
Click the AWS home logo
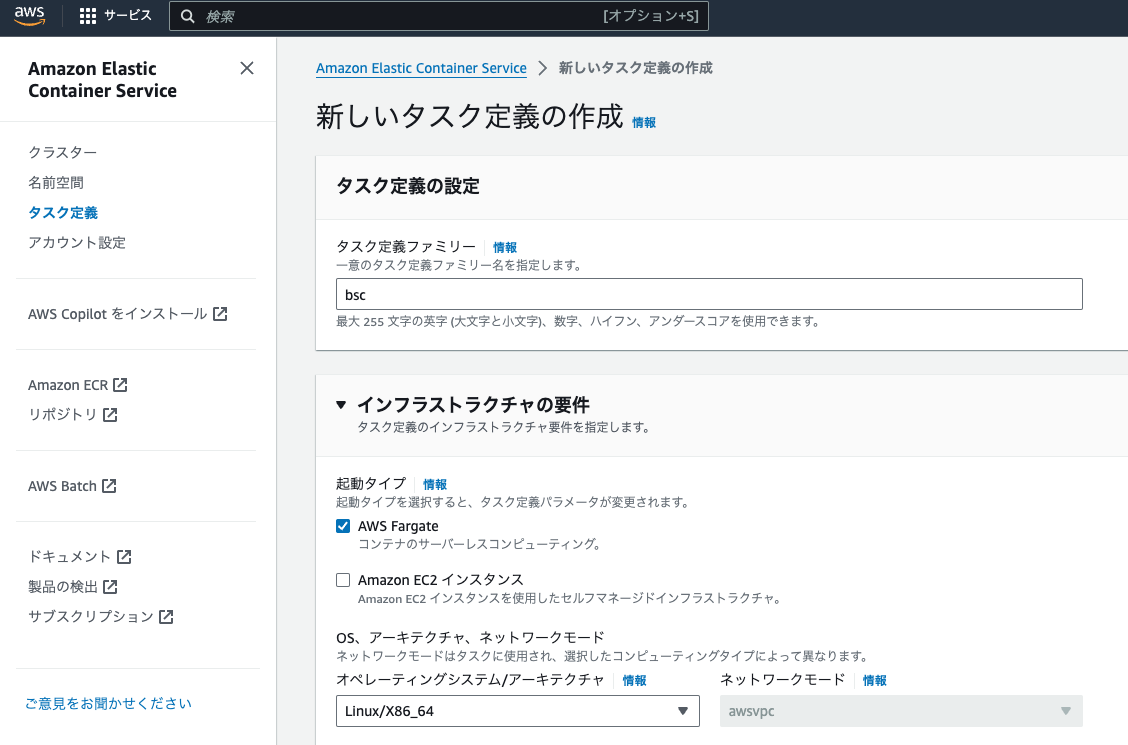click(x=29, y=16)
